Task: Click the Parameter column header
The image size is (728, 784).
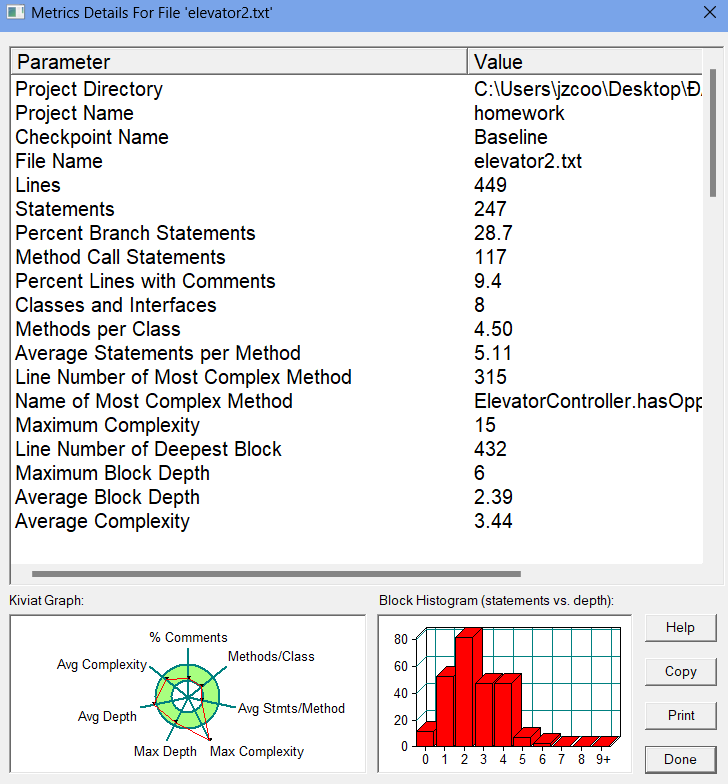Action: 239,62
